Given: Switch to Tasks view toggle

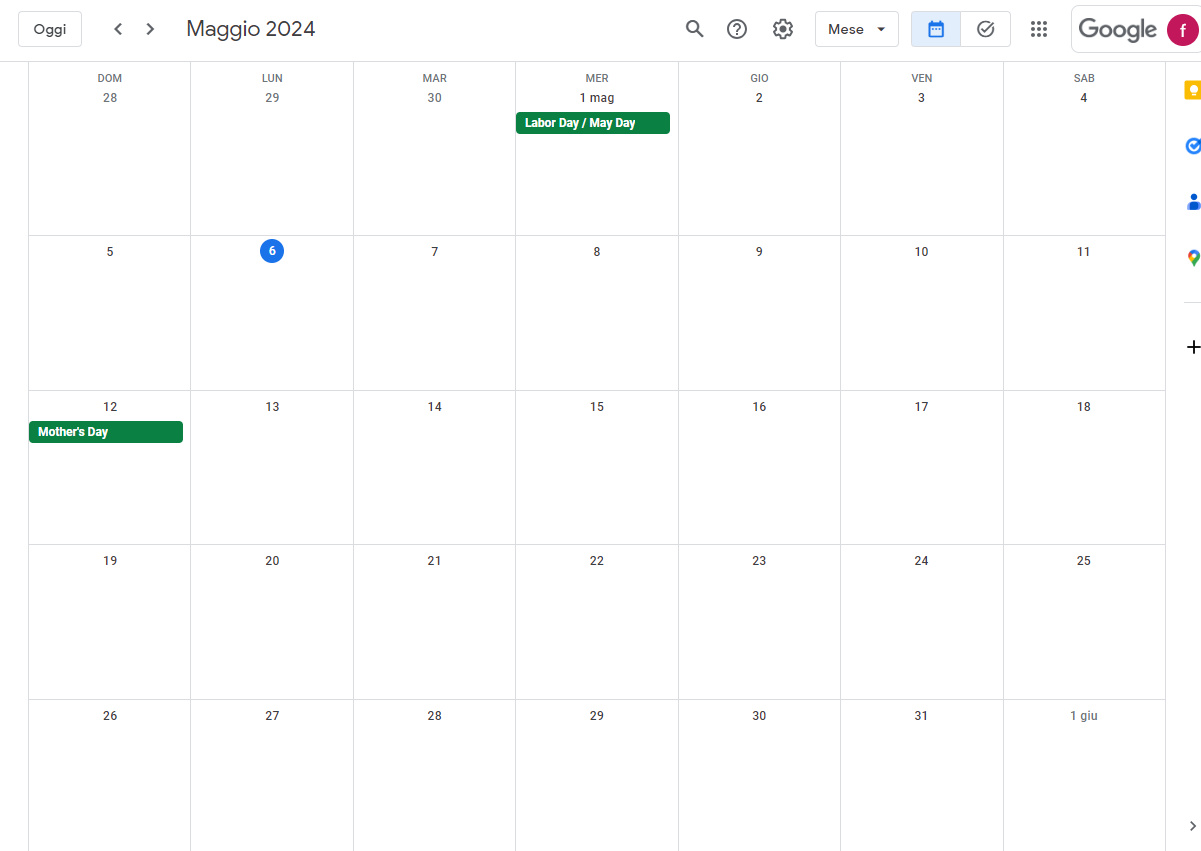Looking at the screenshot, I should click(985, 29).
